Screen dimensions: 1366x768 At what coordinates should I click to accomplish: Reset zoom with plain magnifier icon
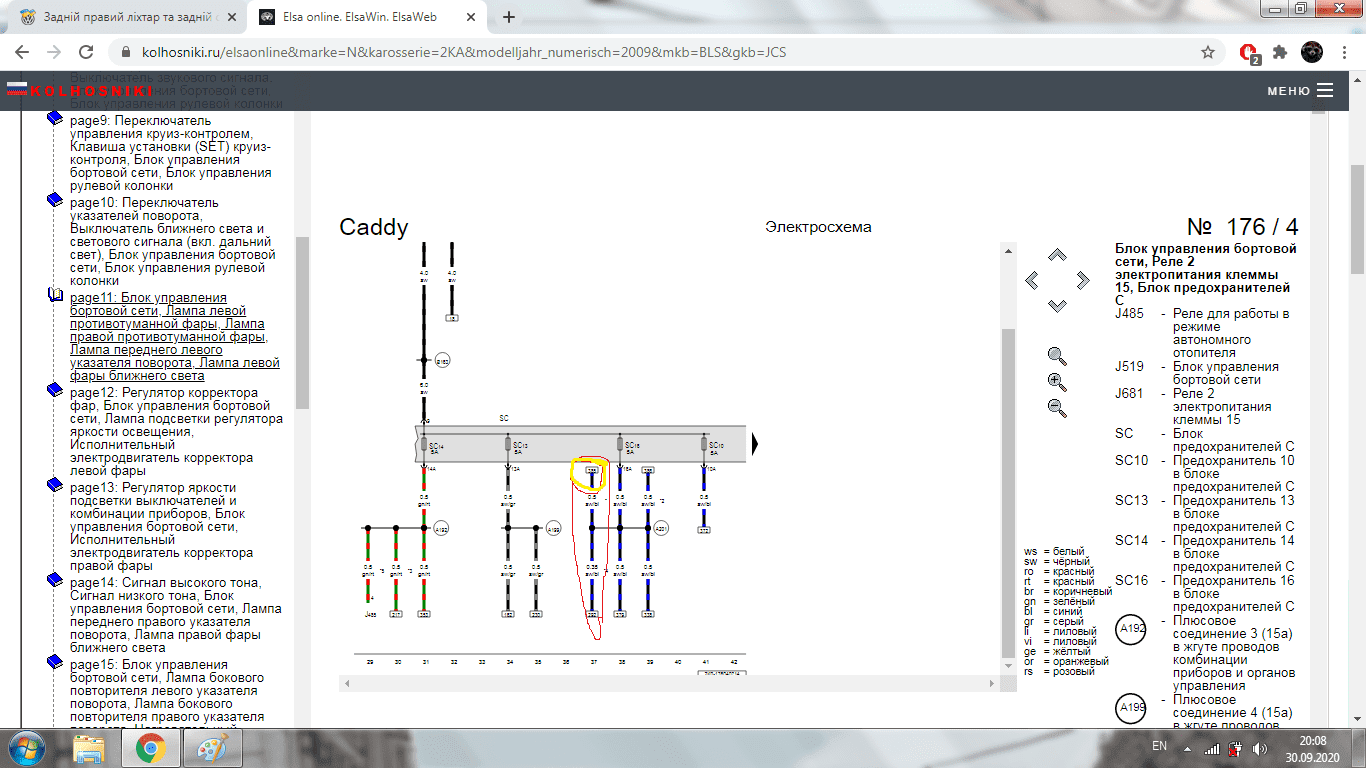(x=1057, y=356)
